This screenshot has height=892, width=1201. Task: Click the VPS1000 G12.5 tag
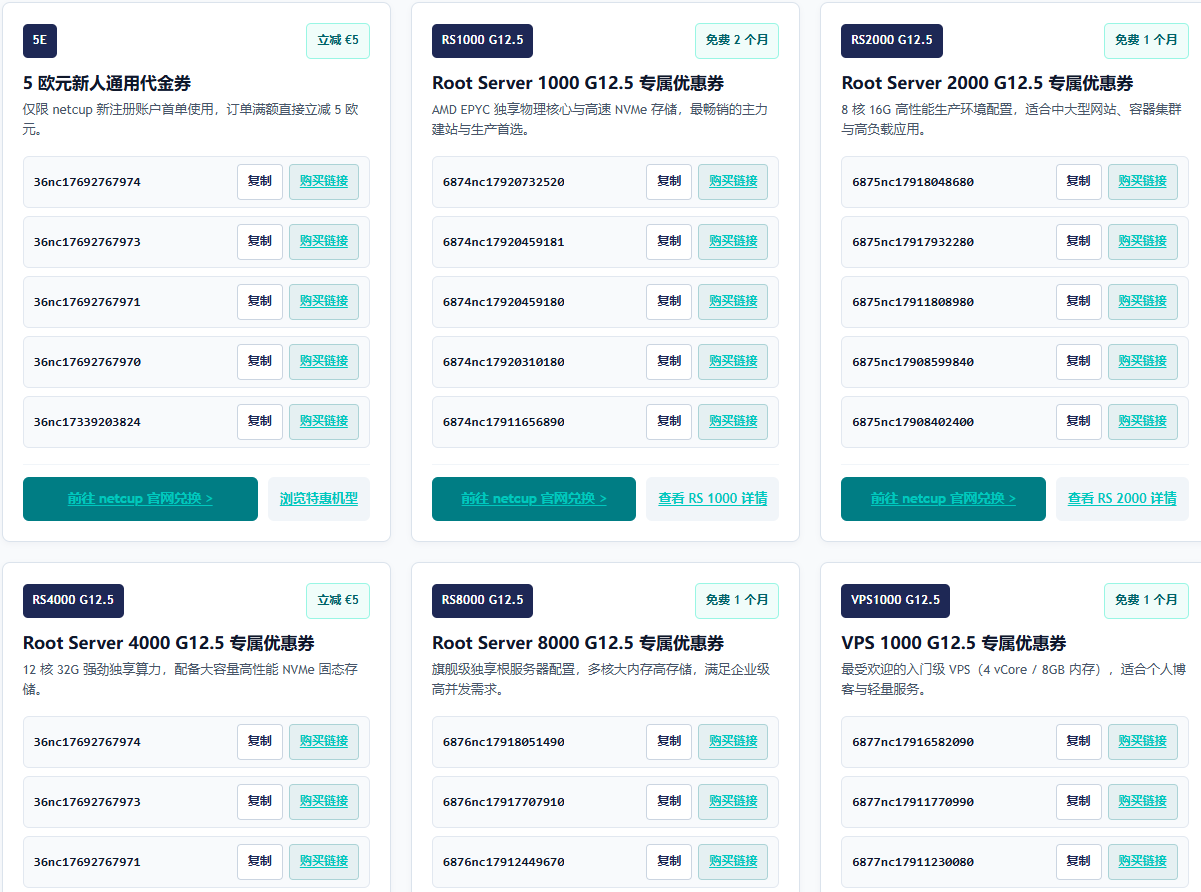point(896,601)
